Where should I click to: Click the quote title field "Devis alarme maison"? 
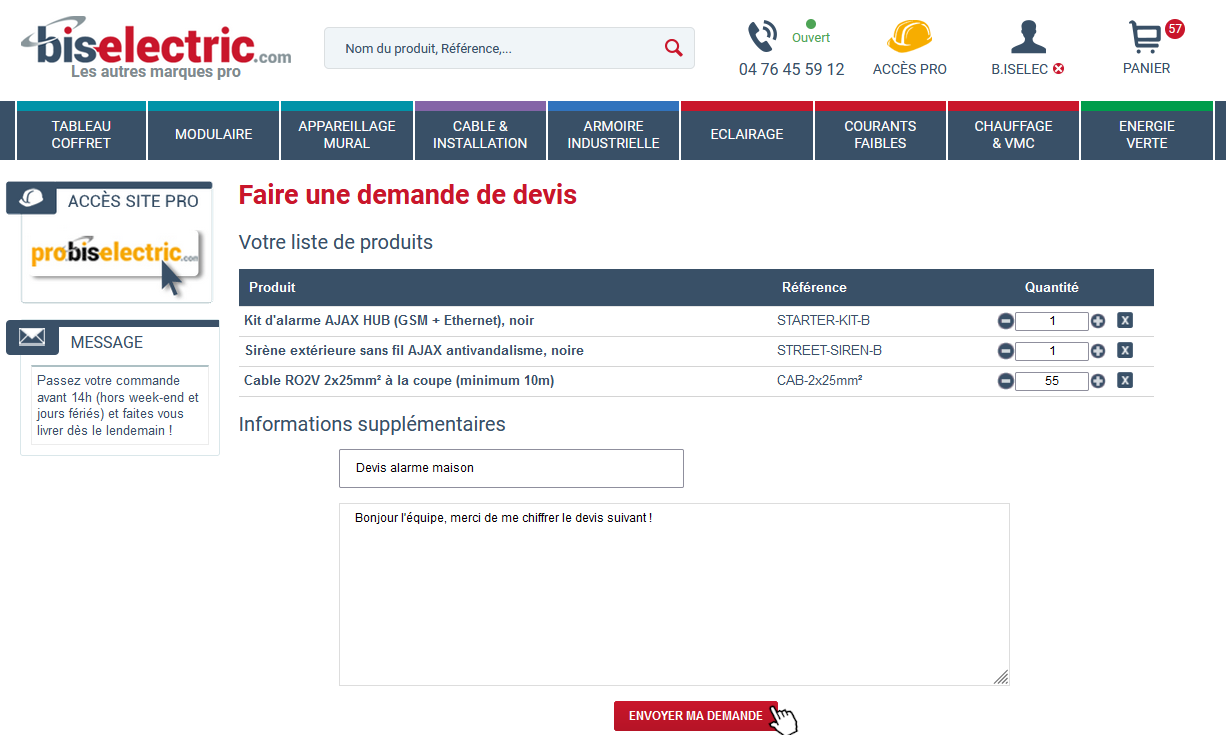pyautogui.click(x=511, y=468)
